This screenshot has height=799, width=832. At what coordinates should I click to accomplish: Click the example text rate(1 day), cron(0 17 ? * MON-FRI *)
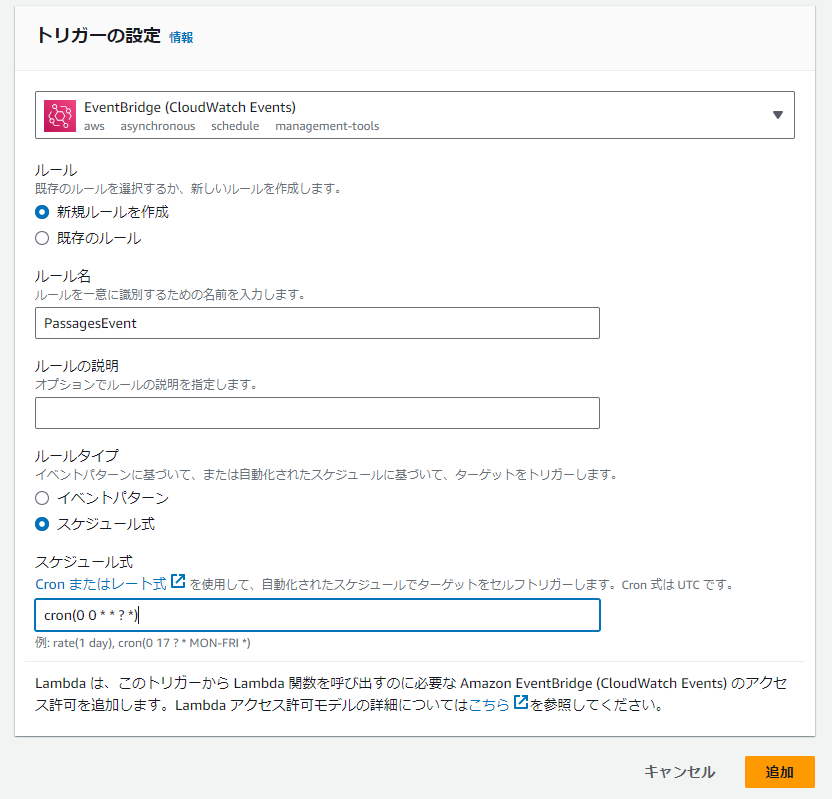click(x=152, y=643)
